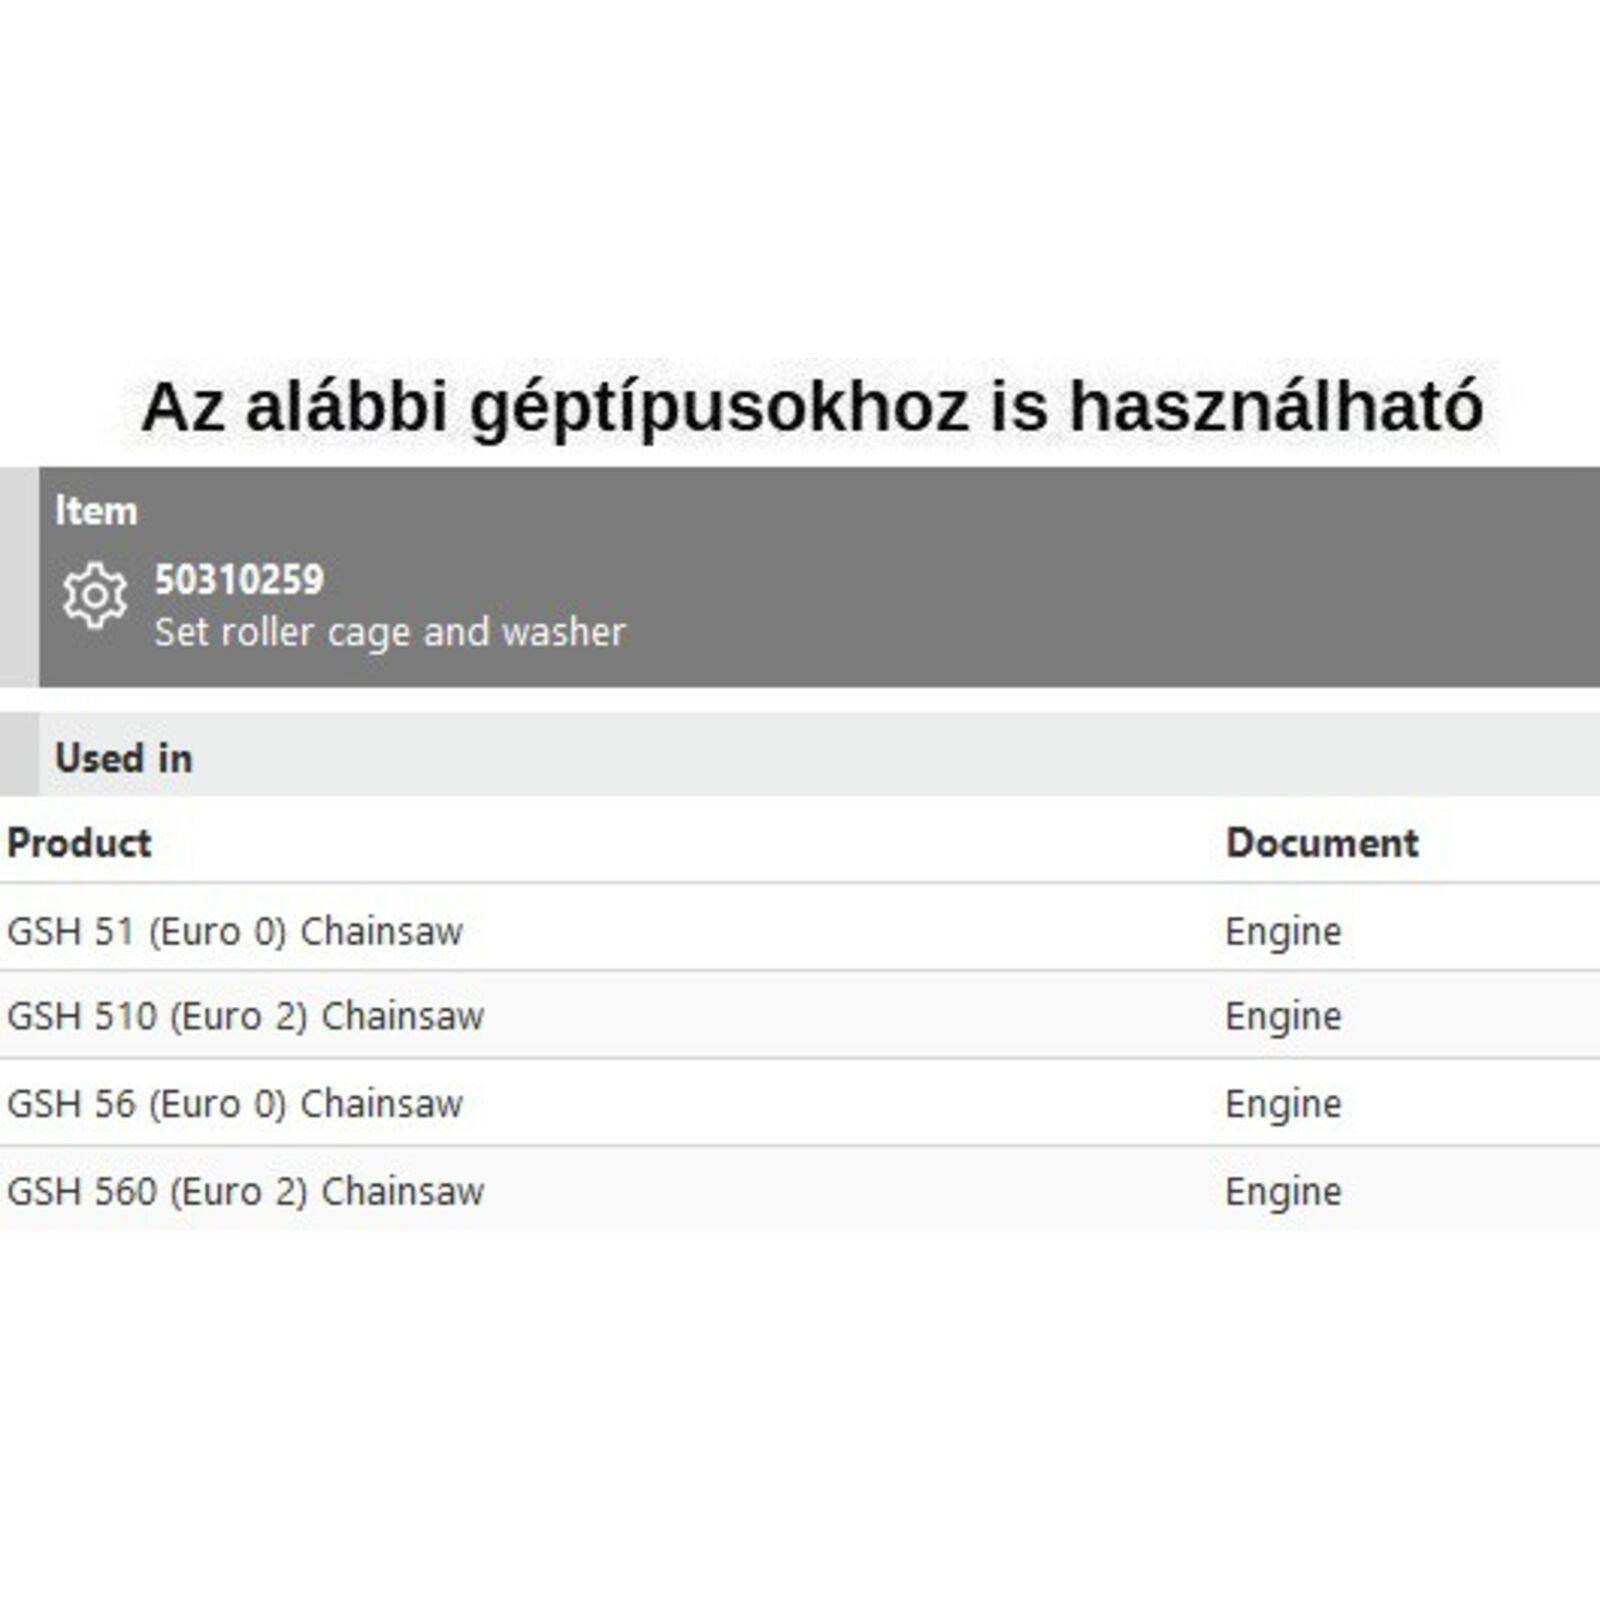Screen dimensions: 1600x1600
Task: Click the heading "Az alábbi géptípusokhoz is használható"
Action: [811, 407]
